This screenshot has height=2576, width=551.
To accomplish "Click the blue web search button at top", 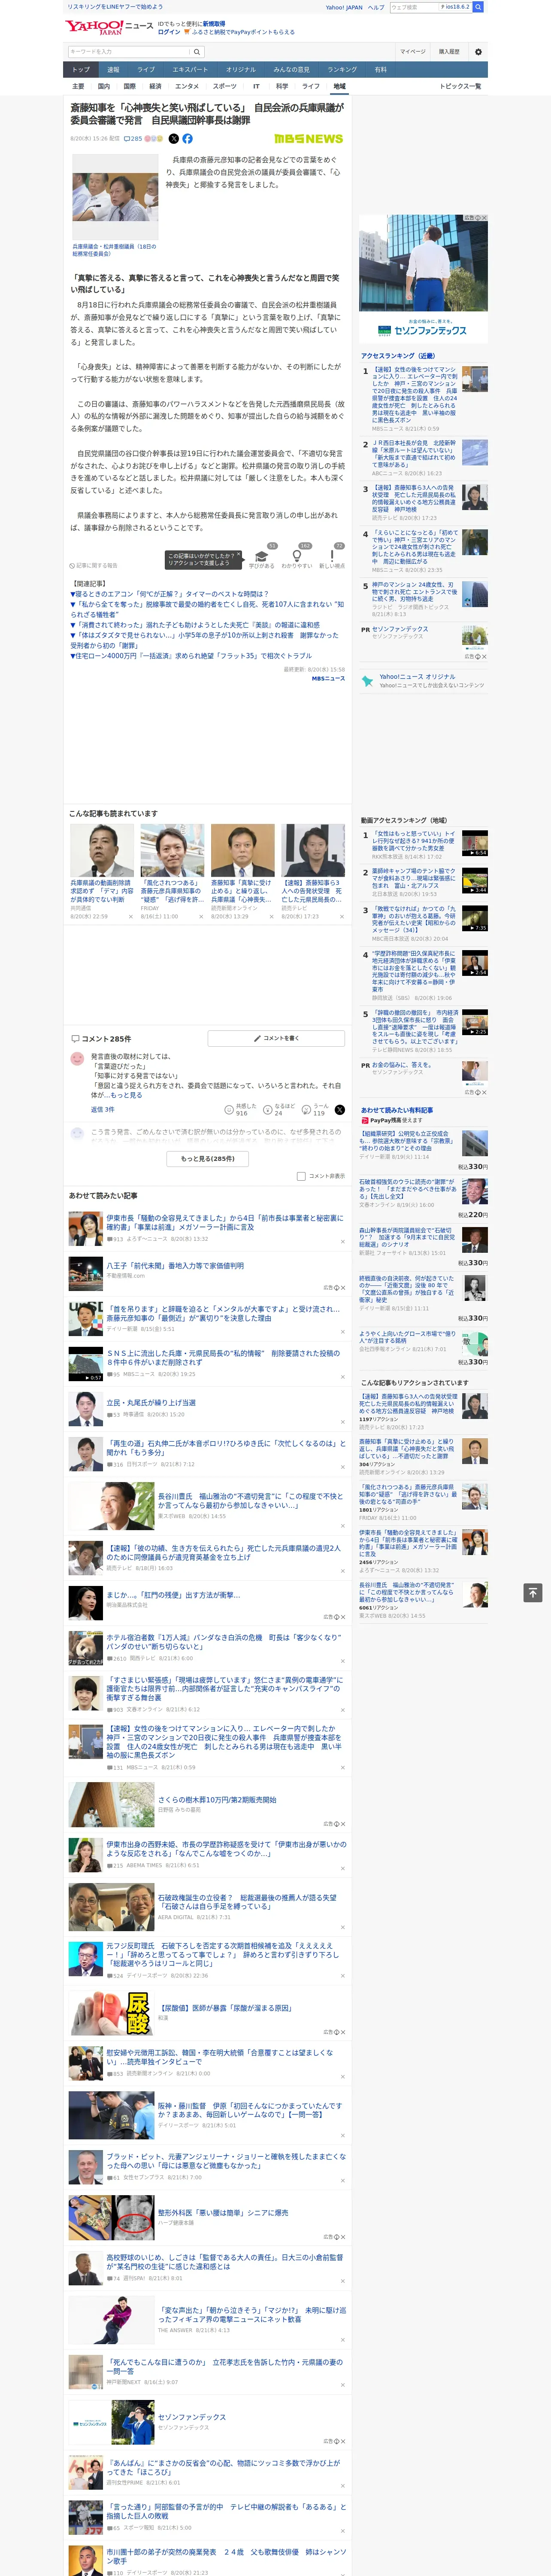I will (478, 7).
